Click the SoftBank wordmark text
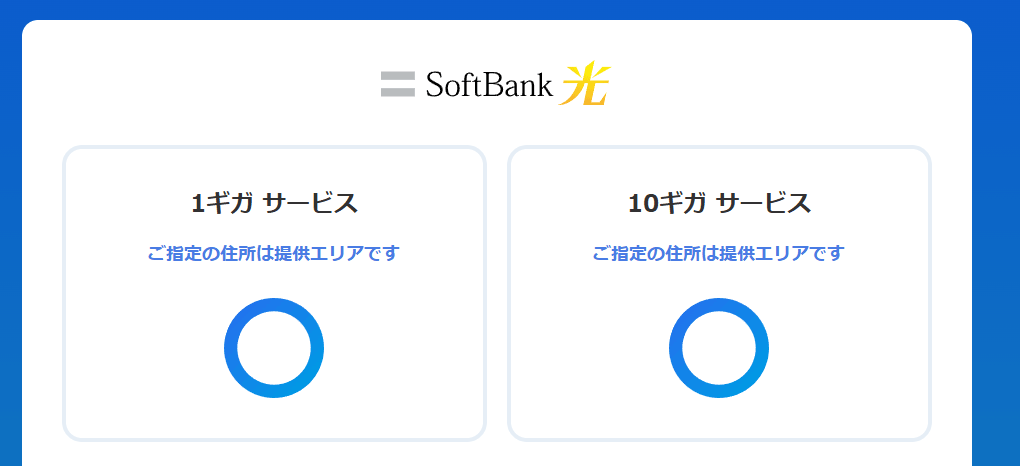The image size is (1020, 466). 489,85
